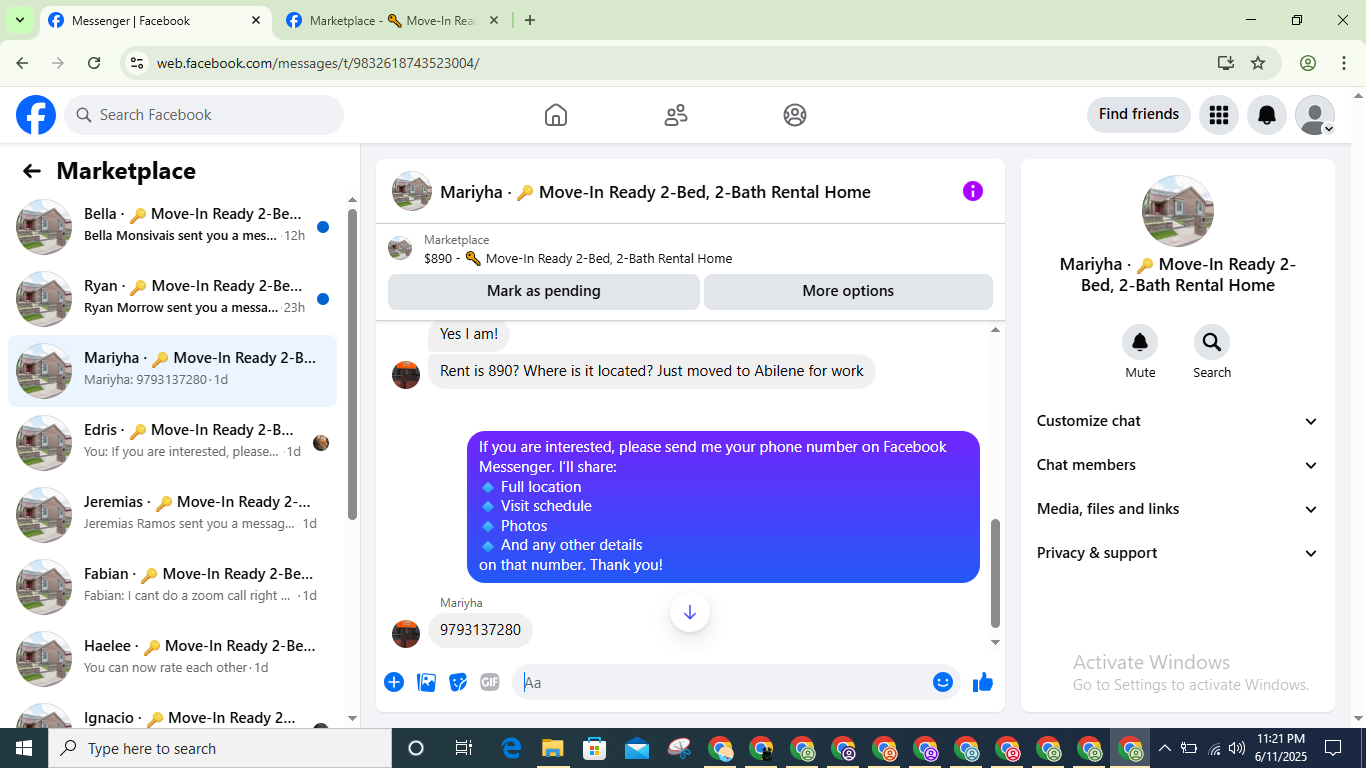The image size is (1366, 768).
Task: Open Task View on the taskbar
Action: coord(464,748)
